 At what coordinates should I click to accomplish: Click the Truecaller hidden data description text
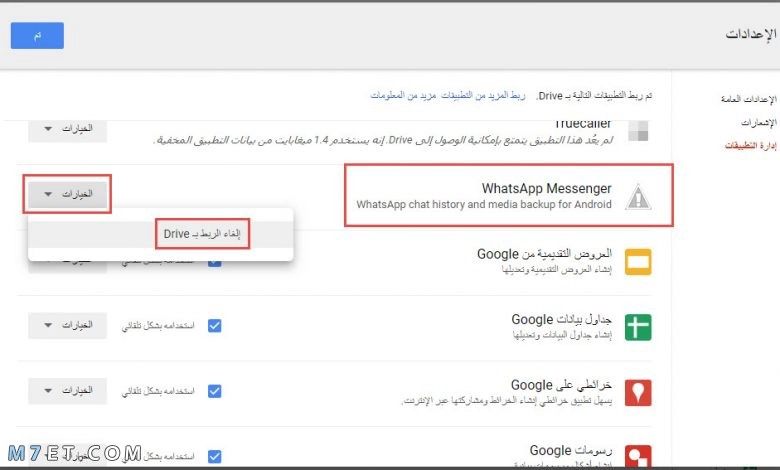click(383, 141)
